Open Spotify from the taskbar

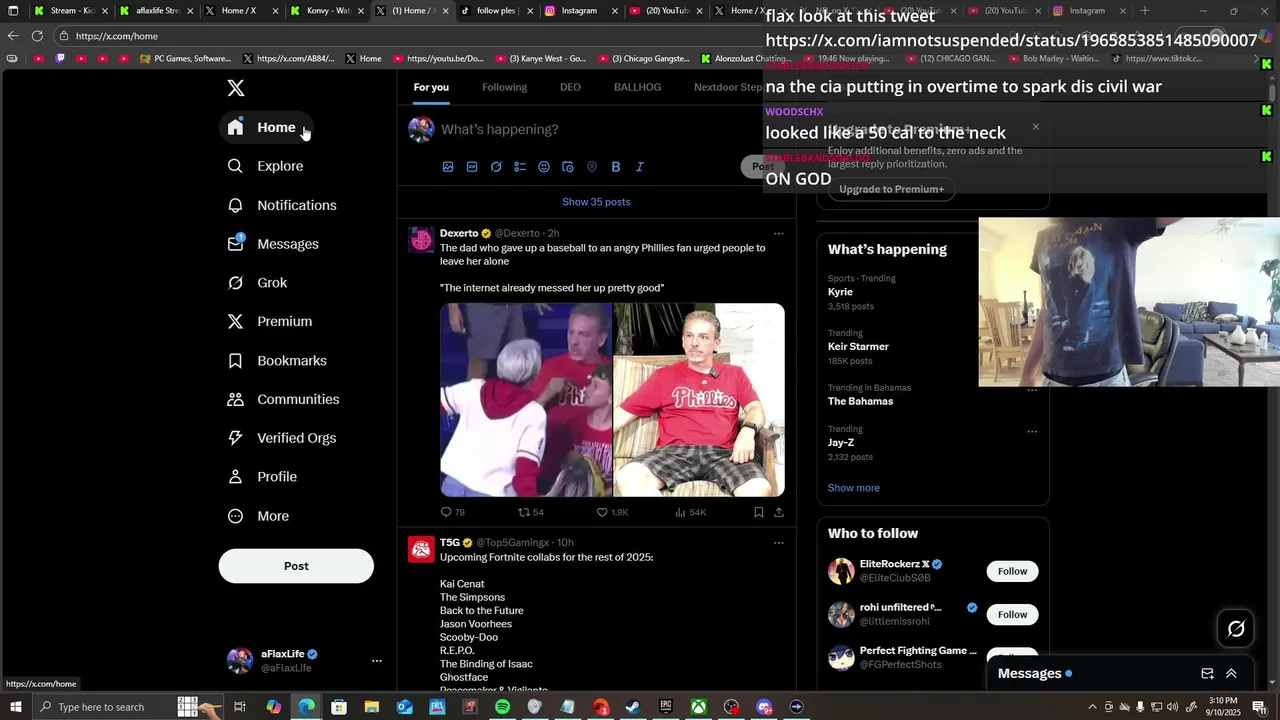[502, 707]
